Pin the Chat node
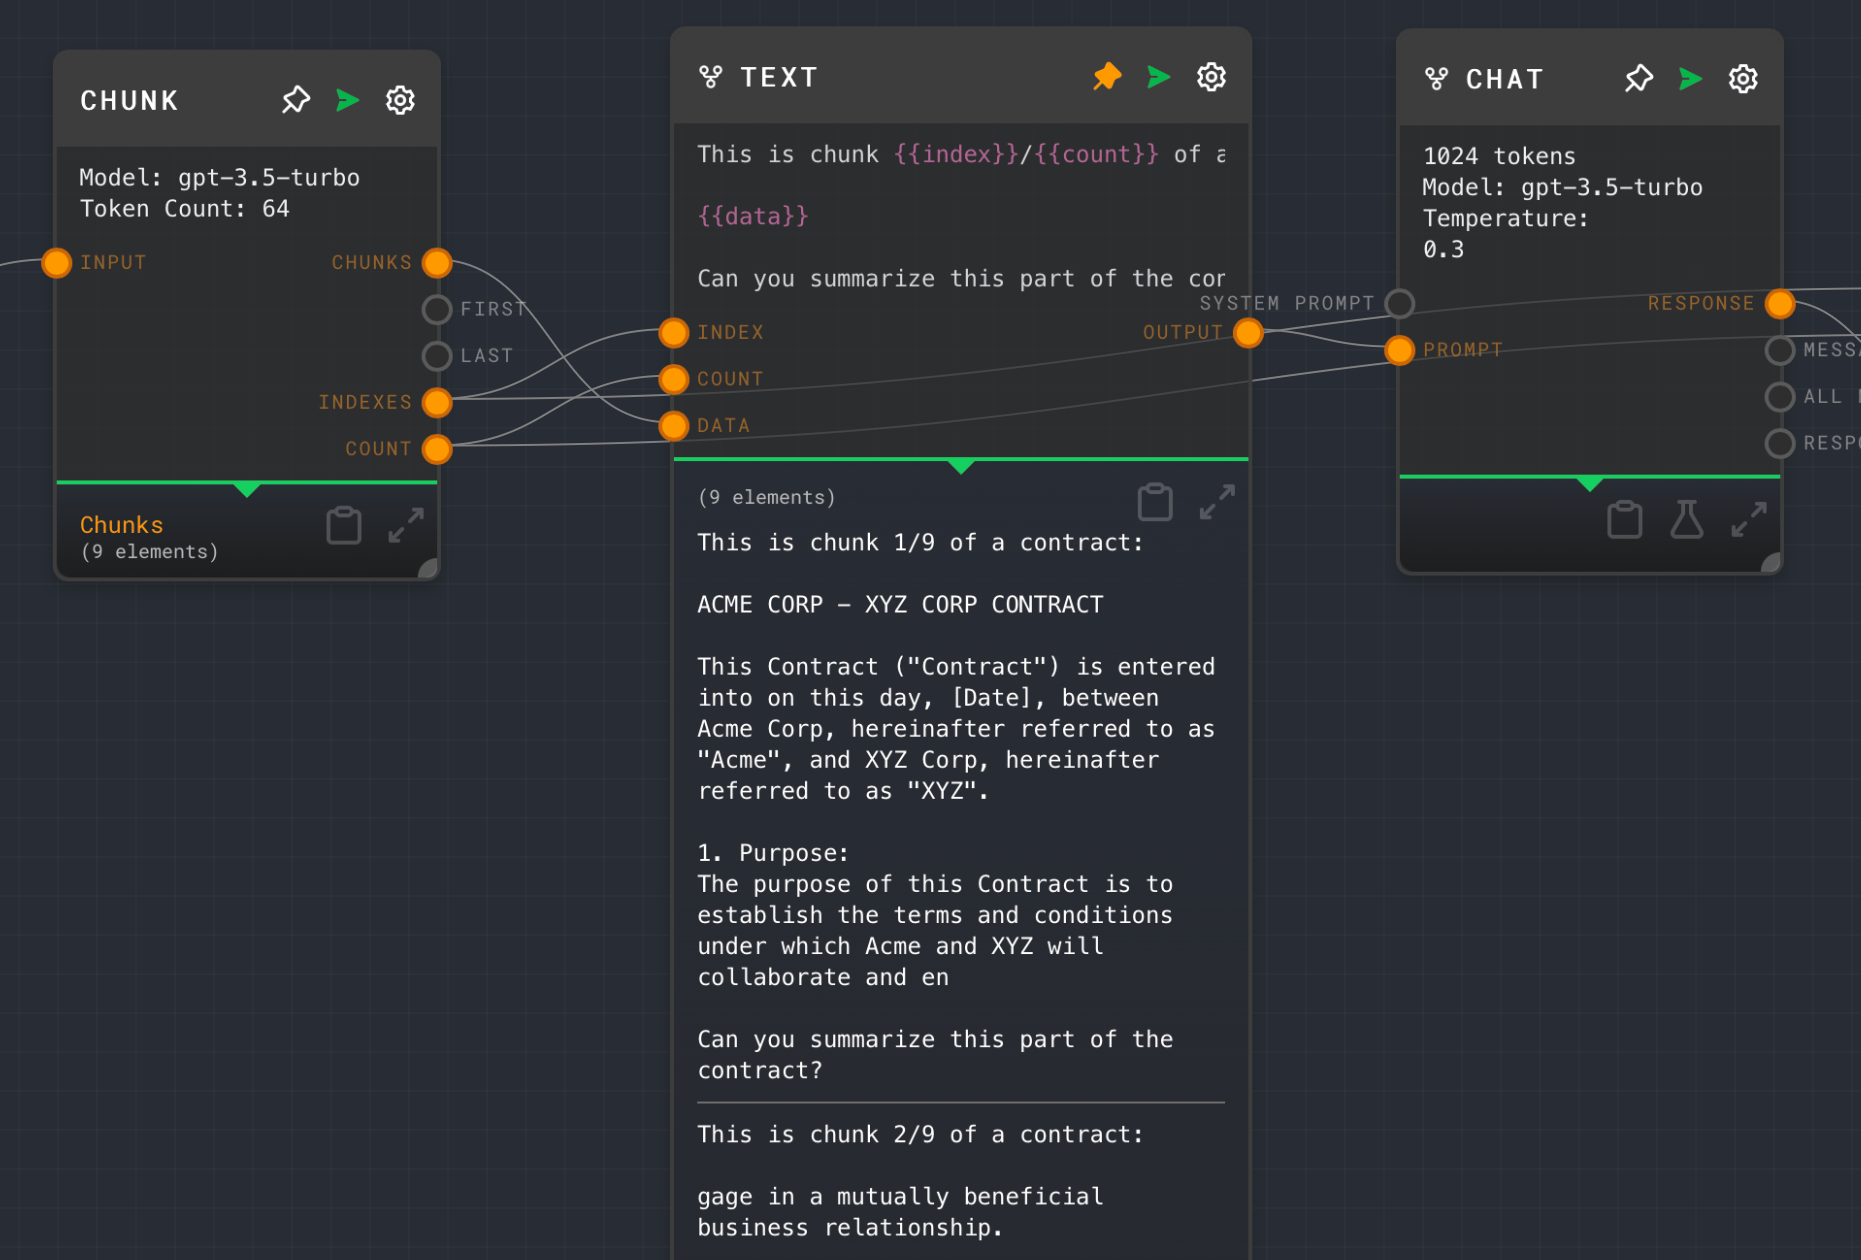Viewport: 1861px width, 1260px height. pos(1639,79)
